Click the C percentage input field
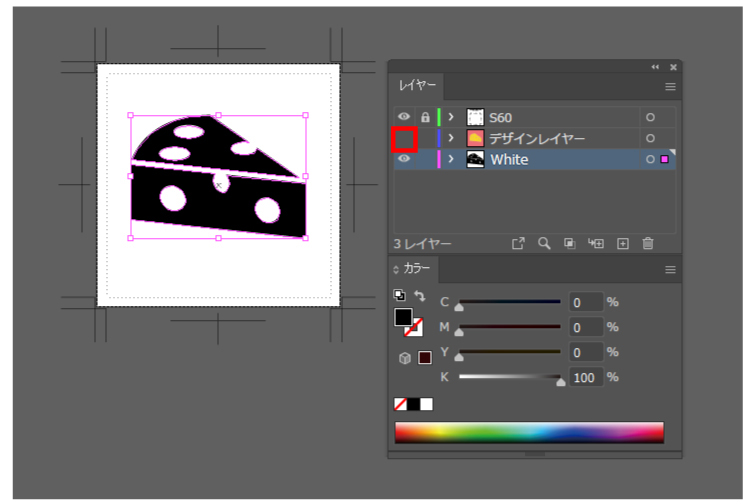Image resolution: width=755 pixels, height=504 pixels. click(586, 302)
